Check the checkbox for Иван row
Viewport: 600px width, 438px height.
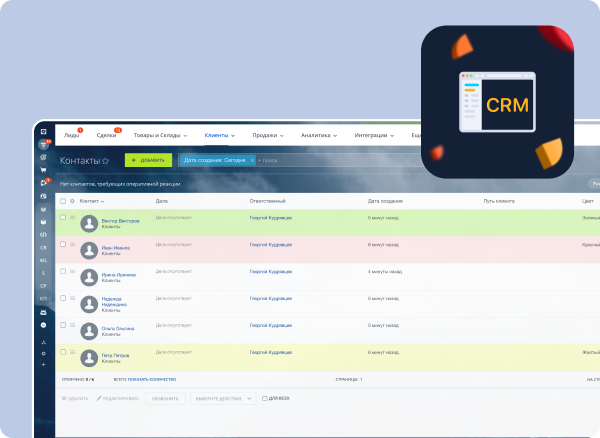coord(63,244)
